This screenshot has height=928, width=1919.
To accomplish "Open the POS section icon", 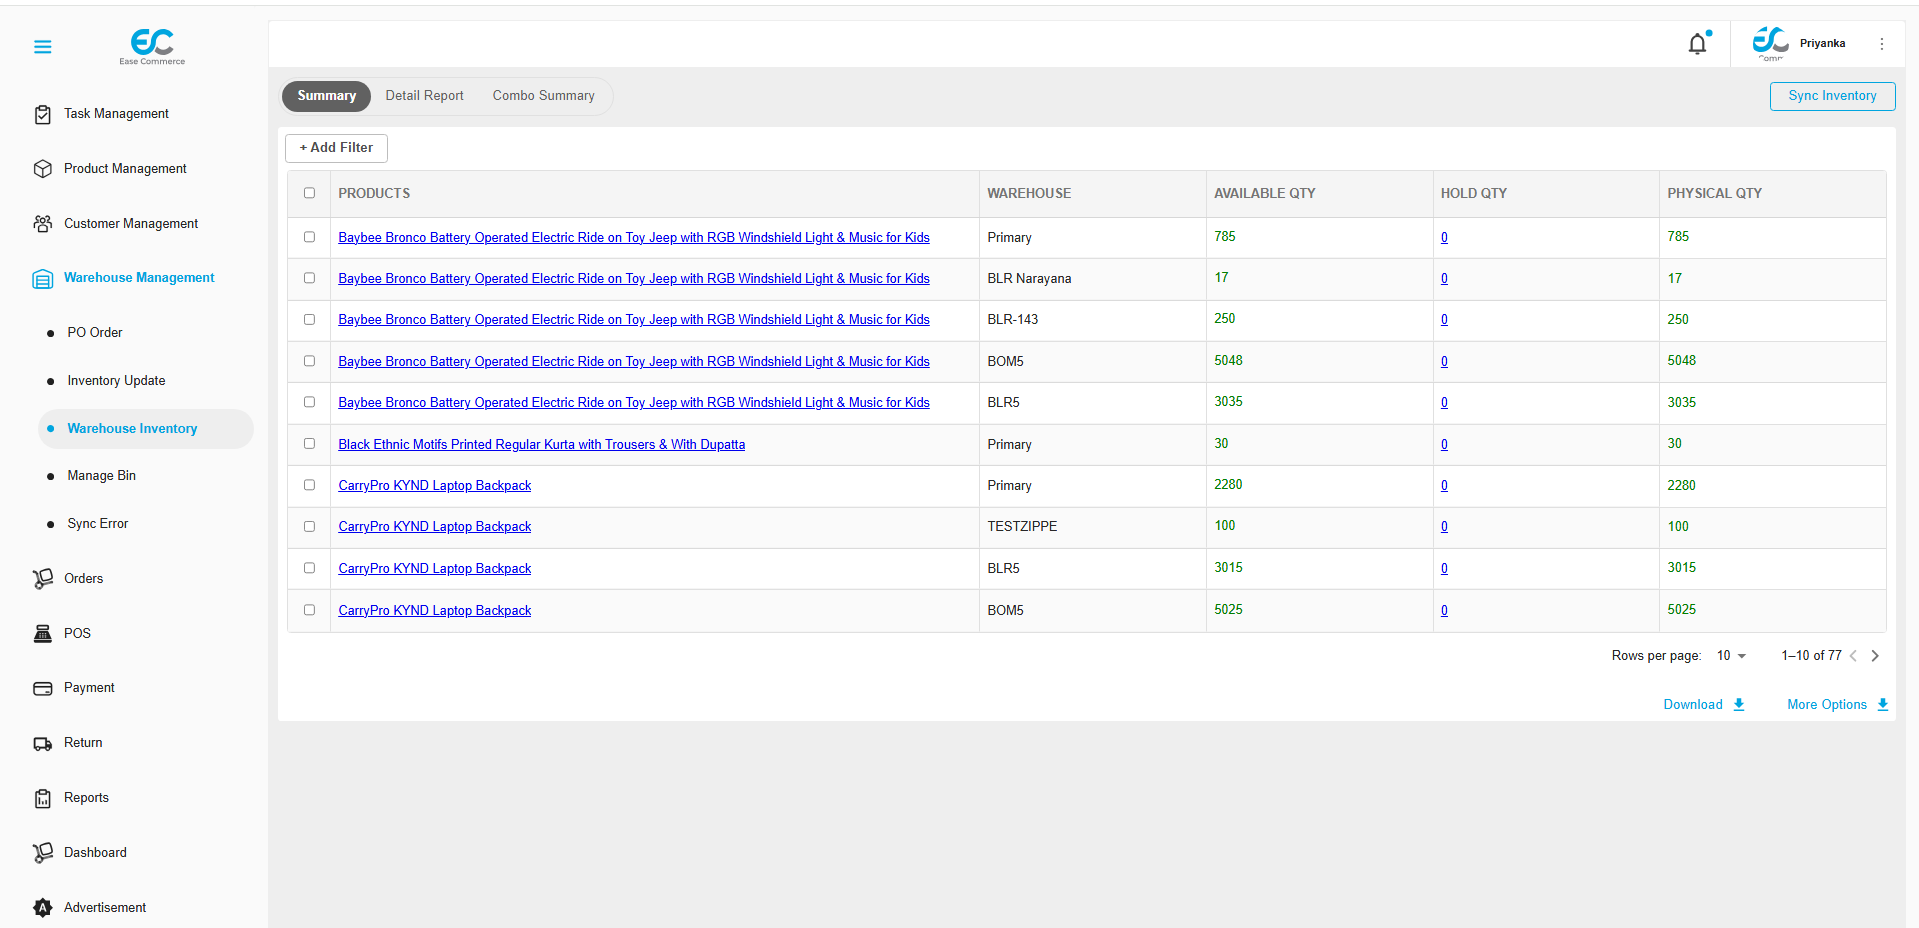I will pyautogui.click(x=42, y=633).
